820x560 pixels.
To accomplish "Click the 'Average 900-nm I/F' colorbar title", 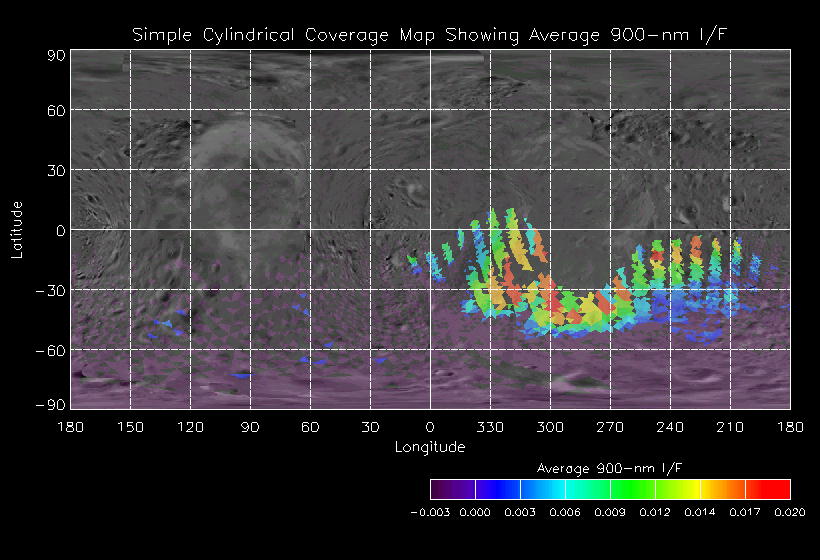I will click(610, 468).
